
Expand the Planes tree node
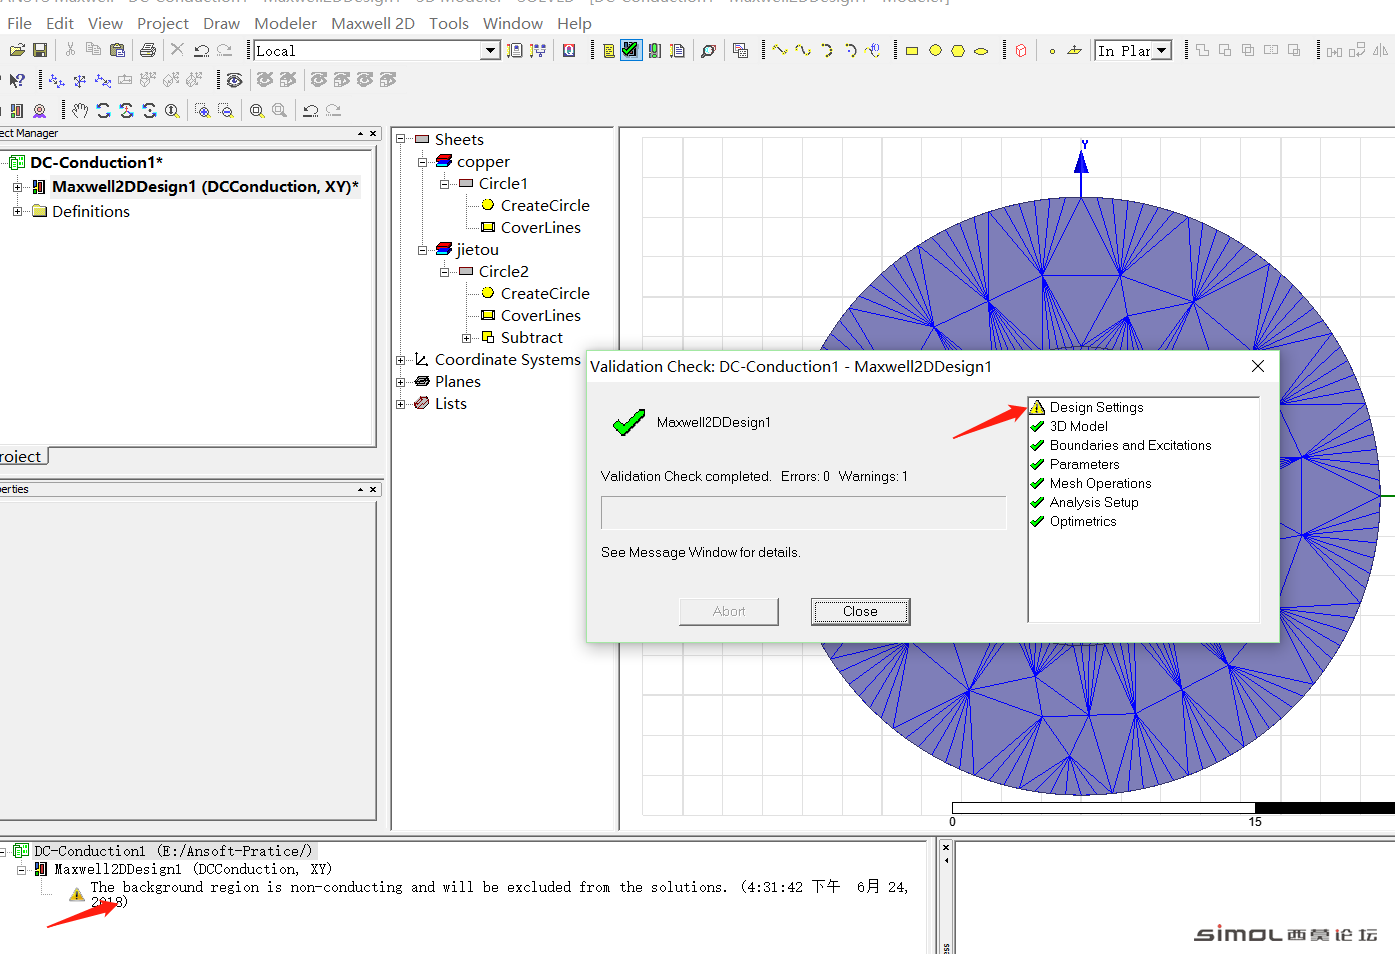[x=401, y=382]
